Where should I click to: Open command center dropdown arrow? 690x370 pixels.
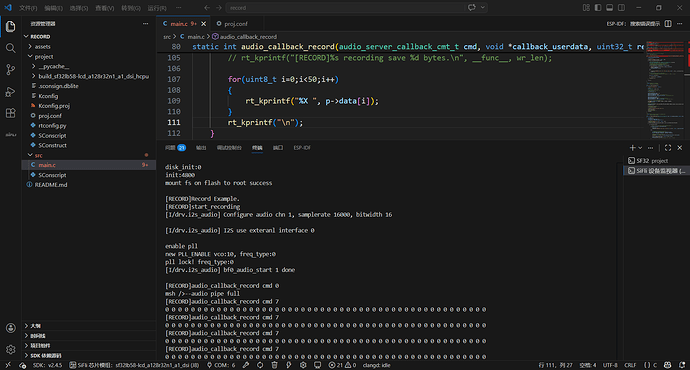click(483, 7)
